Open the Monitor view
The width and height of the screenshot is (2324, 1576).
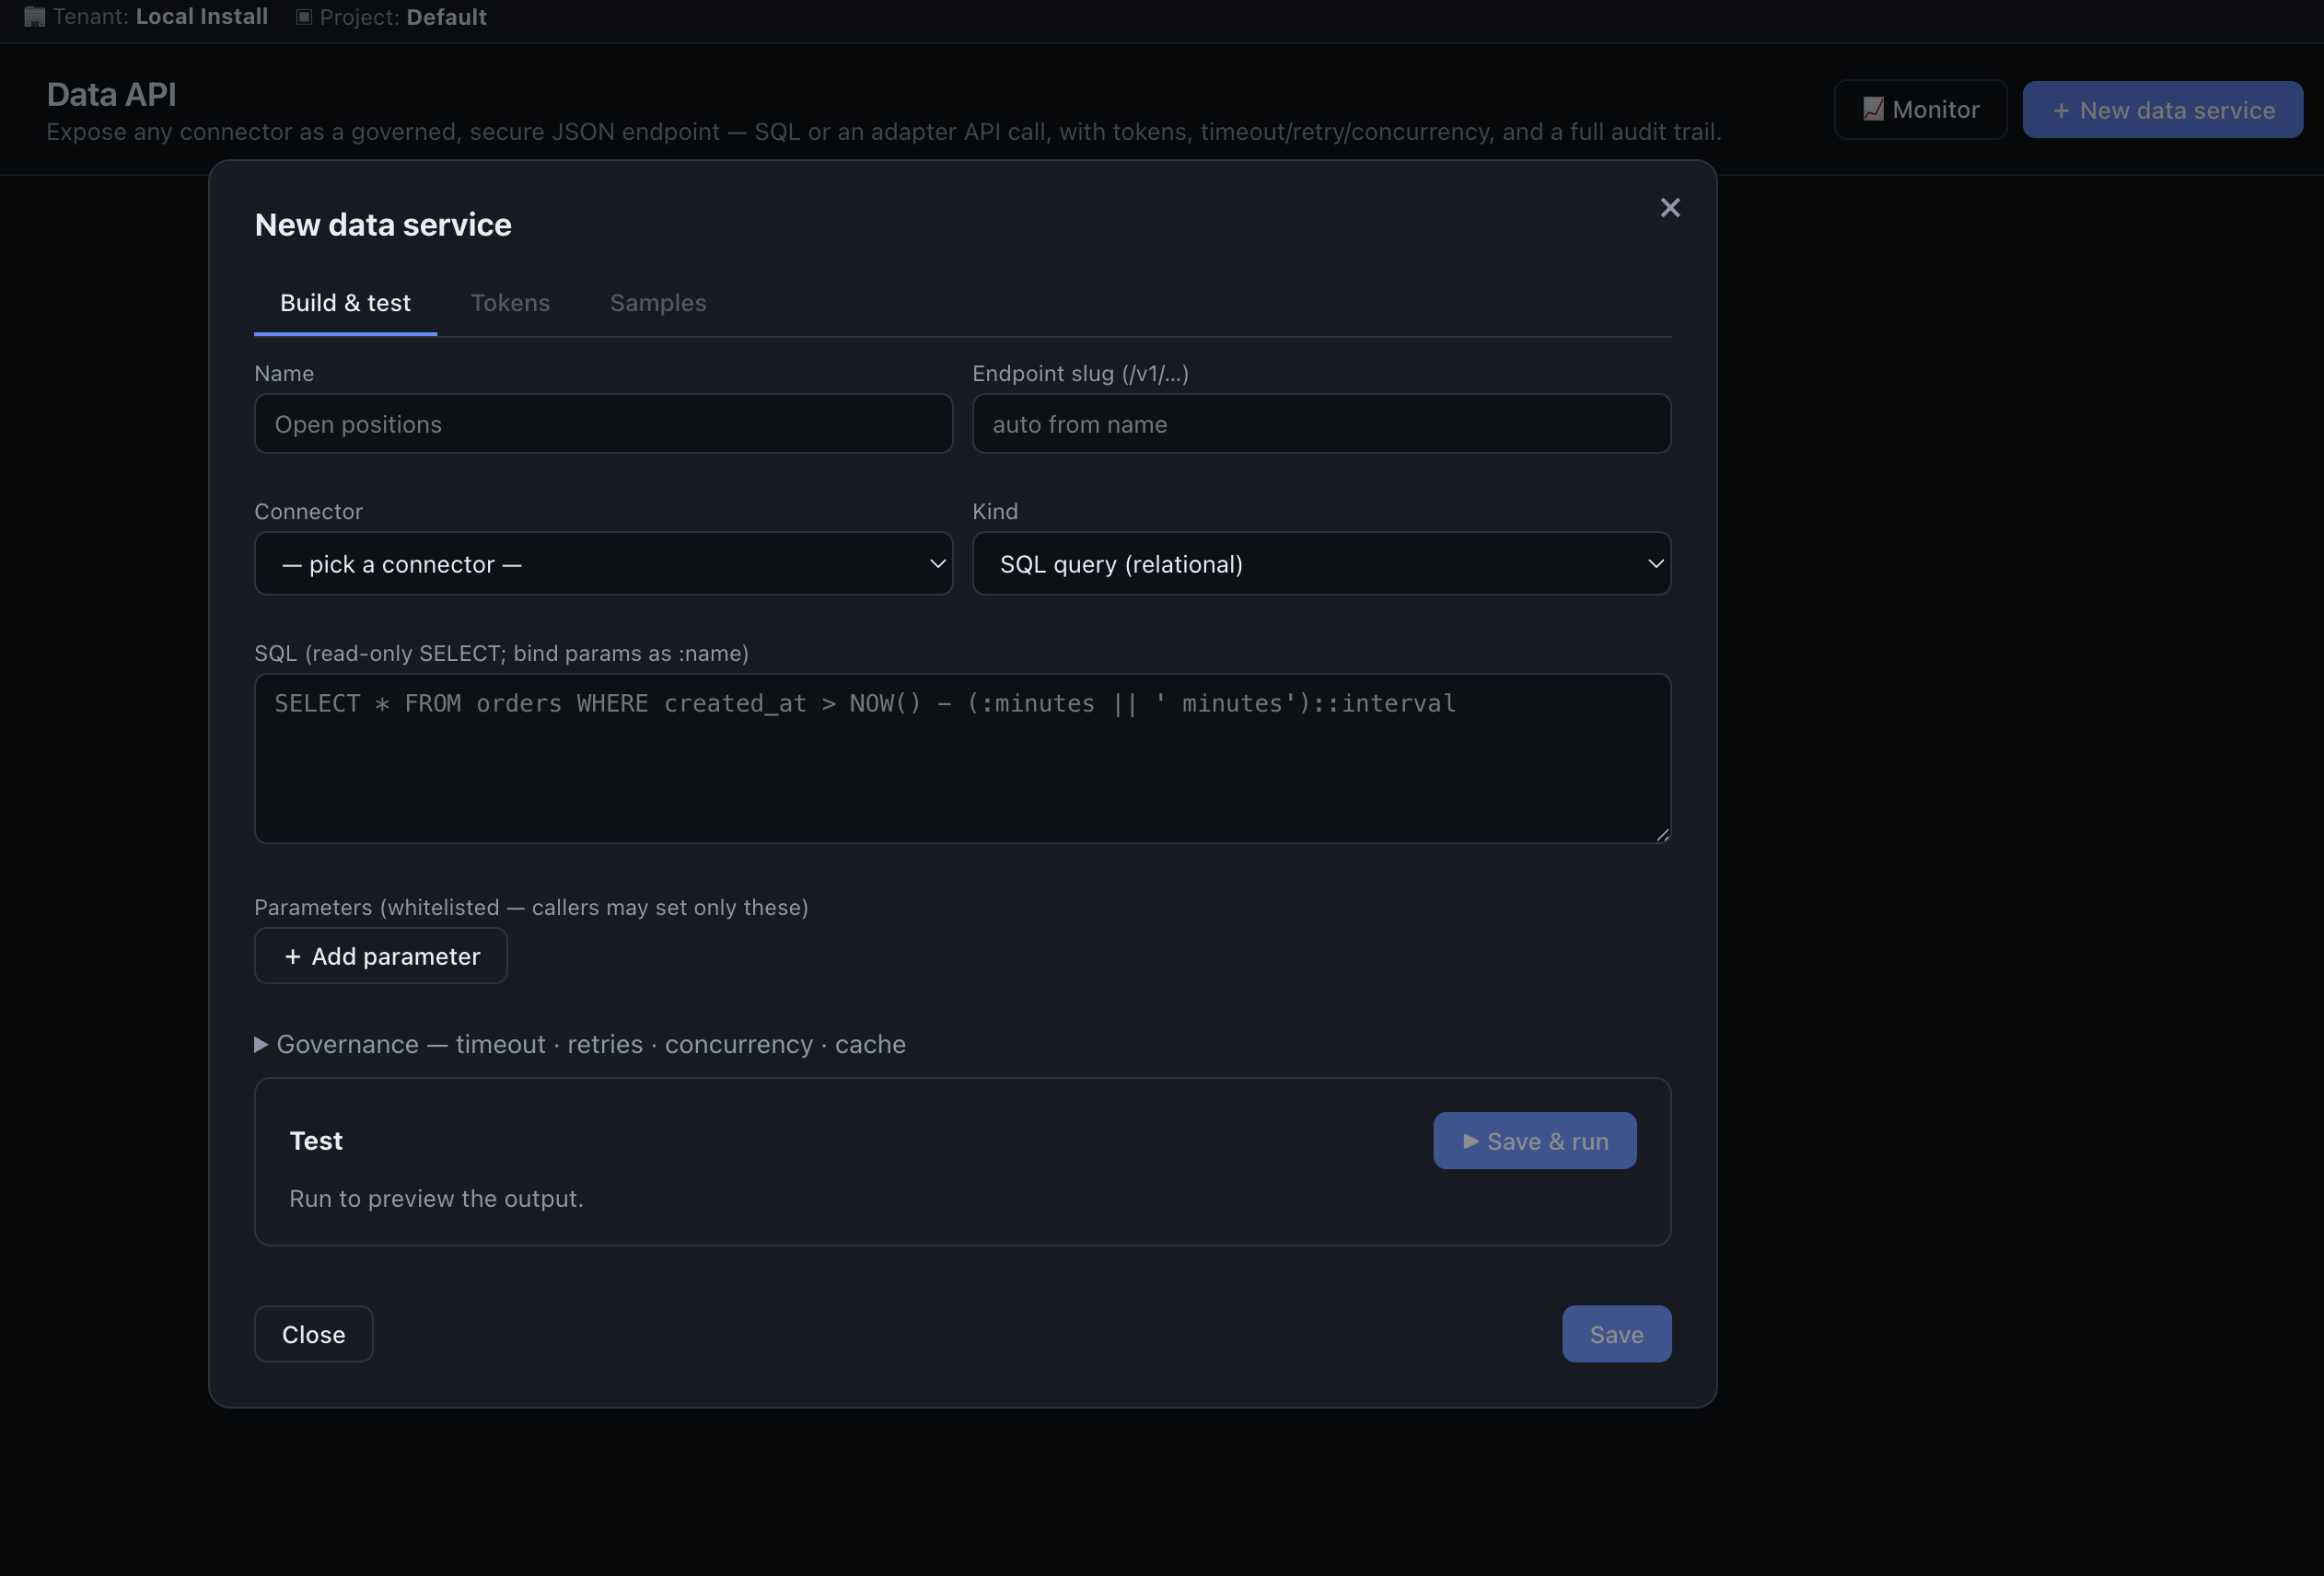coord(1920,110)
